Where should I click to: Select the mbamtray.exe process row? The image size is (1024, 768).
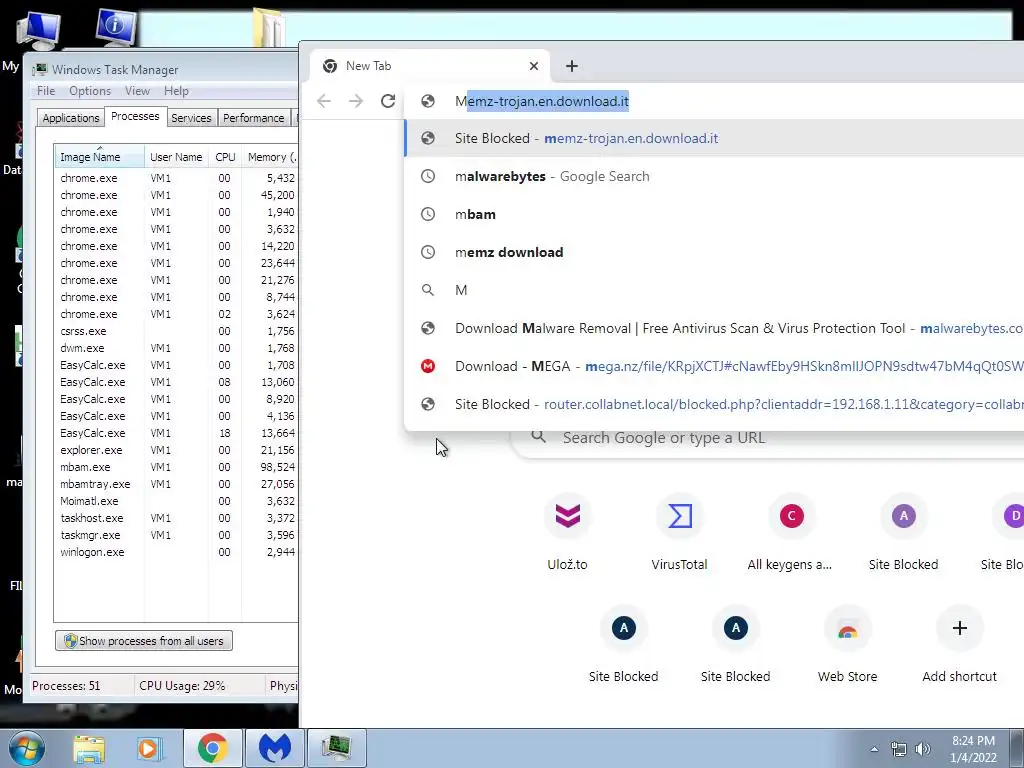[176, 484]
